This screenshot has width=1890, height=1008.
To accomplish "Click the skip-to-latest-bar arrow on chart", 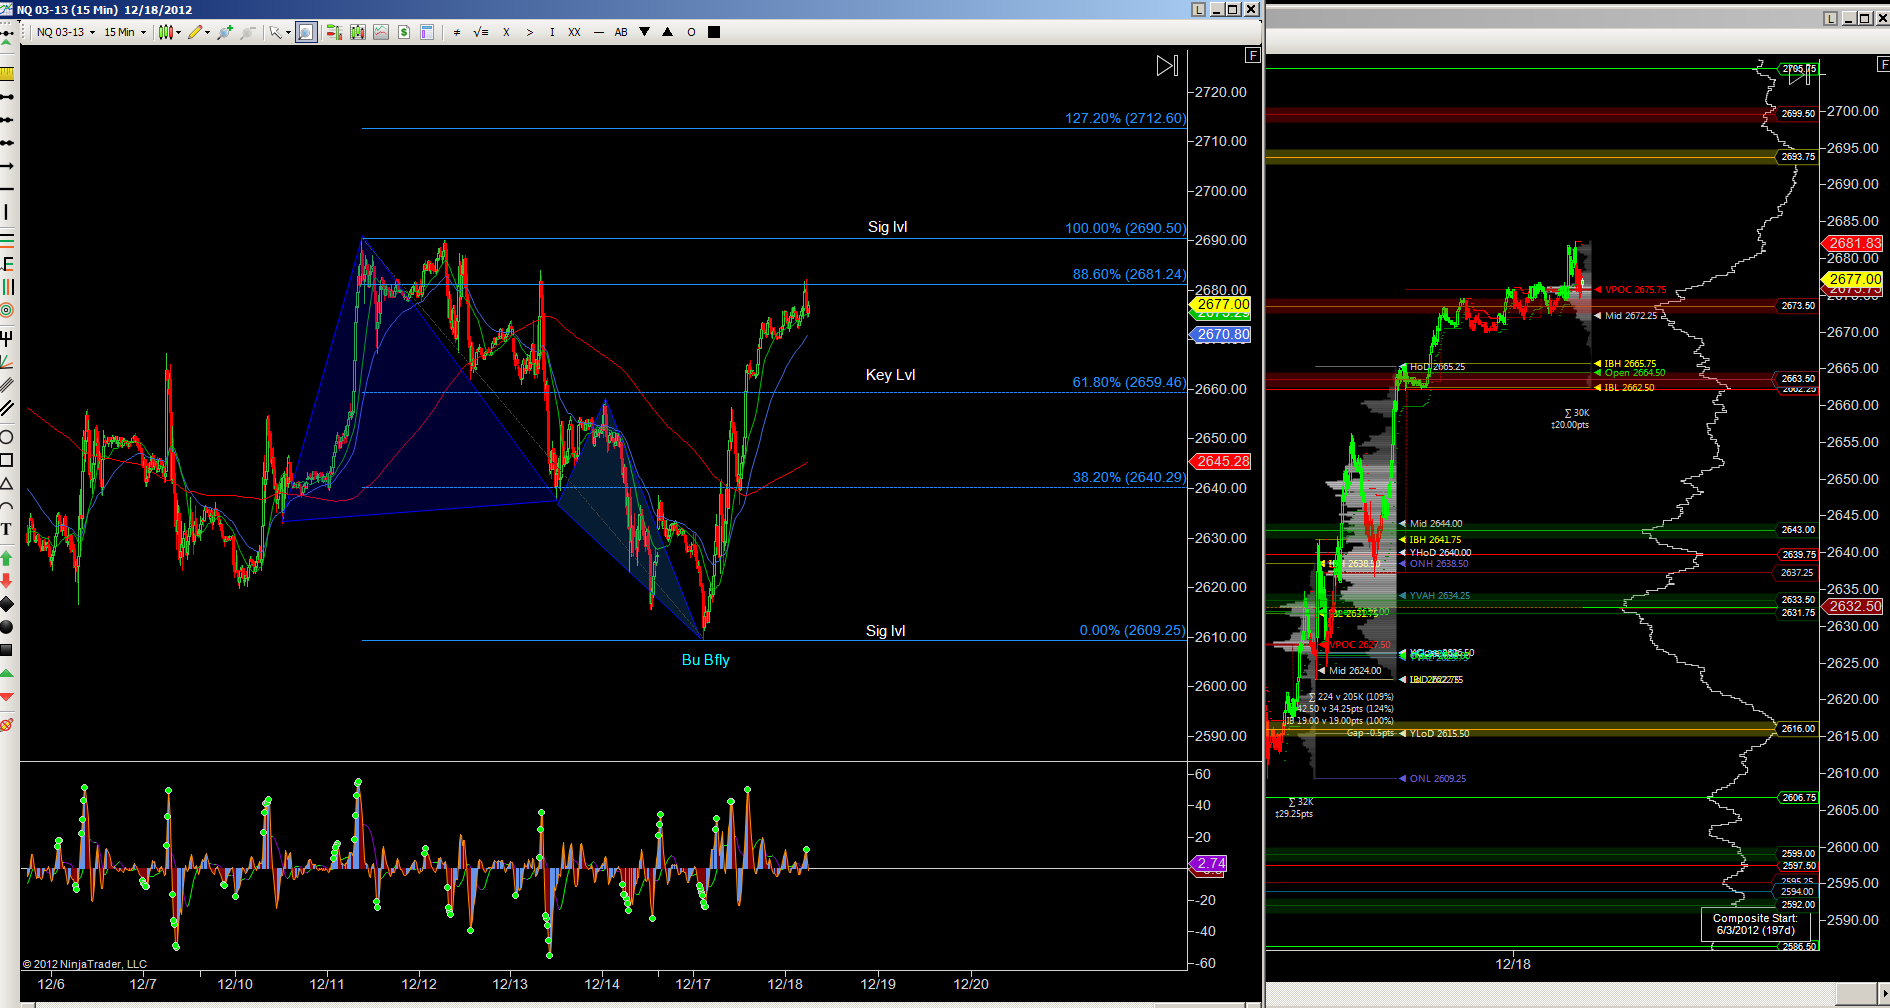I will point(1167,66).
